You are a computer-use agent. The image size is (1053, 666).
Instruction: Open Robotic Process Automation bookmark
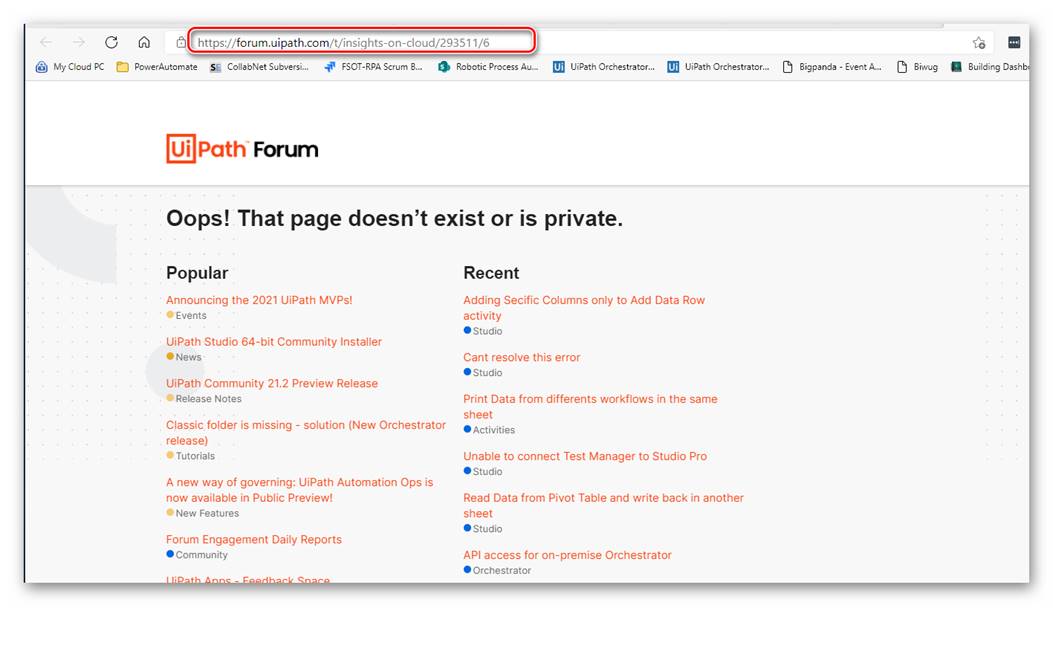(x=488, y=66)
